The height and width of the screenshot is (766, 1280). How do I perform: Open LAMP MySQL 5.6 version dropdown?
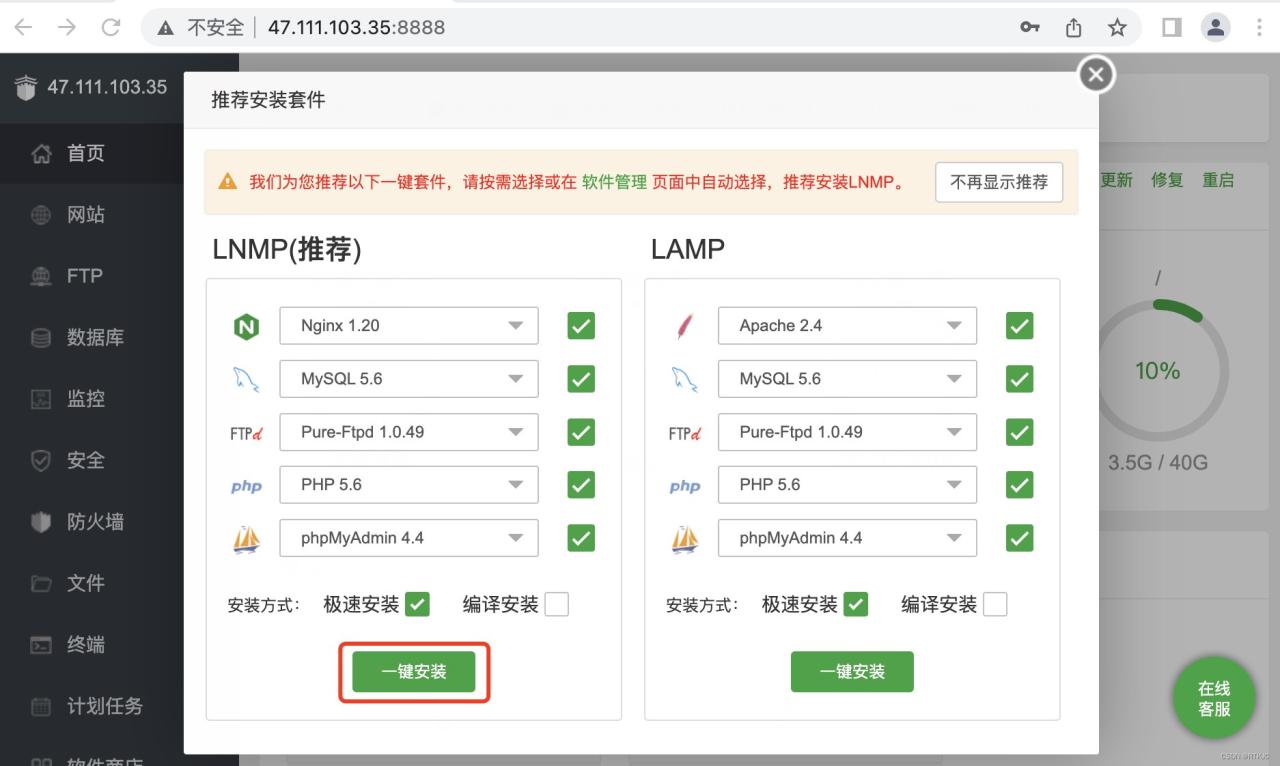point(847,379)
